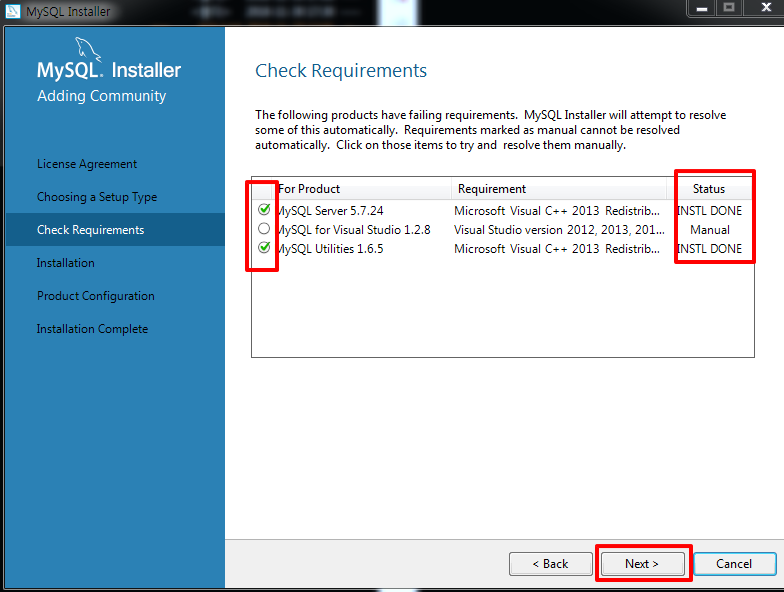This screenshot has width=784, height=592.
Task: Select the MySQL Utilities 1.6.5 row
Action: pyautogui.click(x=502, y=248)
